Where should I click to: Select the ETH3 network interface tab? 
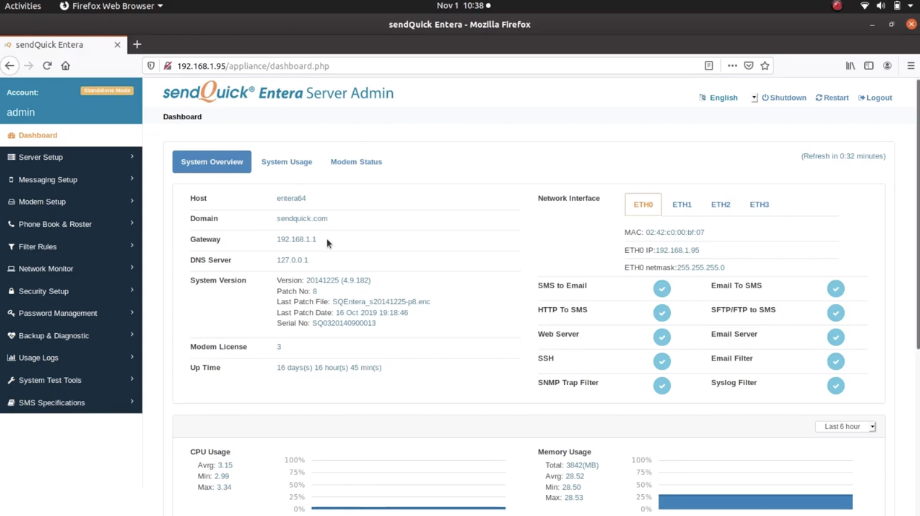coord(759,204)
